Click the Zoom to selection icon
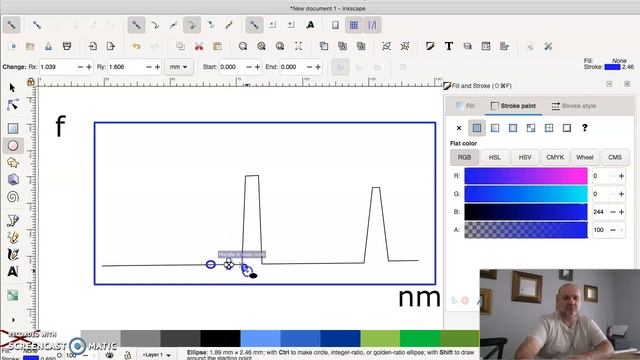Viewport: 640px width, 360px height. tap(243, 47)
